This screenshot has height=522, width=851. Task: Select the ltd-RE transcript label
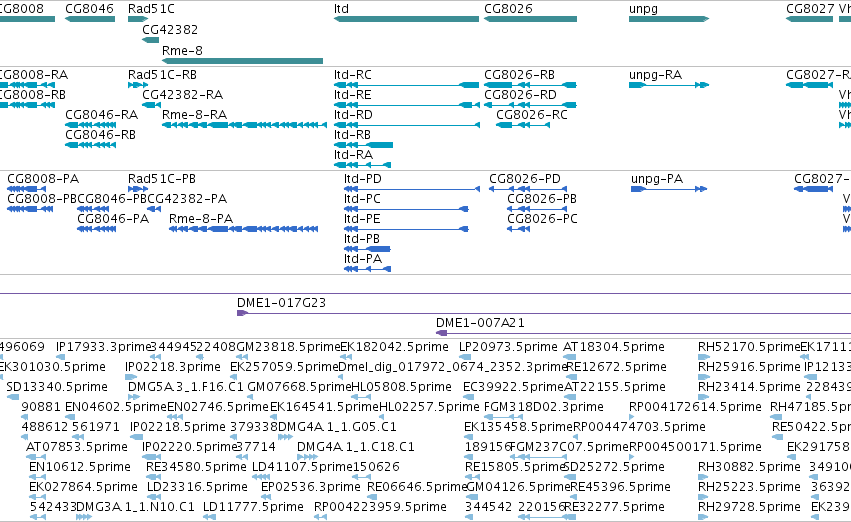click(x=353, y=95)
